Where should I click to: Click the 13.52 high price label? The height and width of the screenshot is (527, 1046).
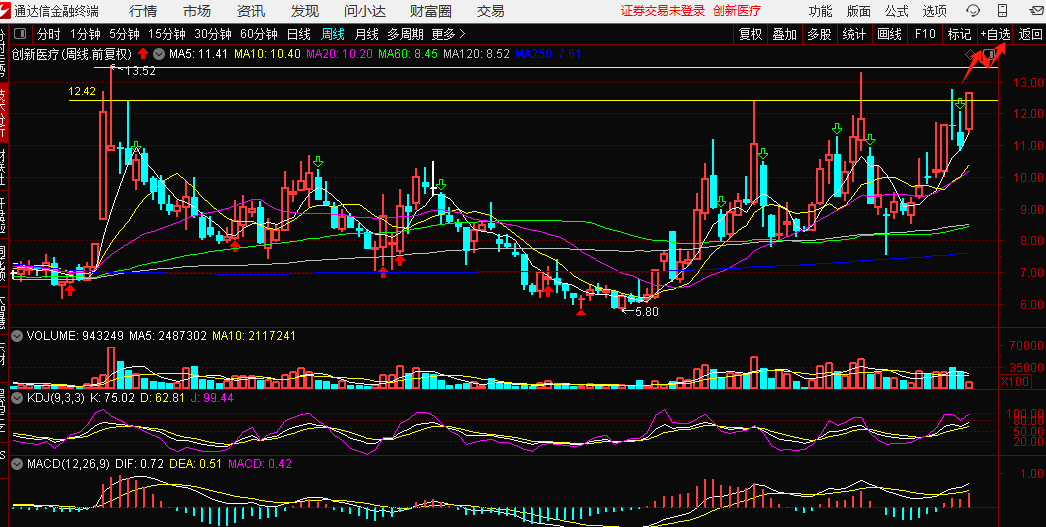pyautogui.click(x=141, y=71)
